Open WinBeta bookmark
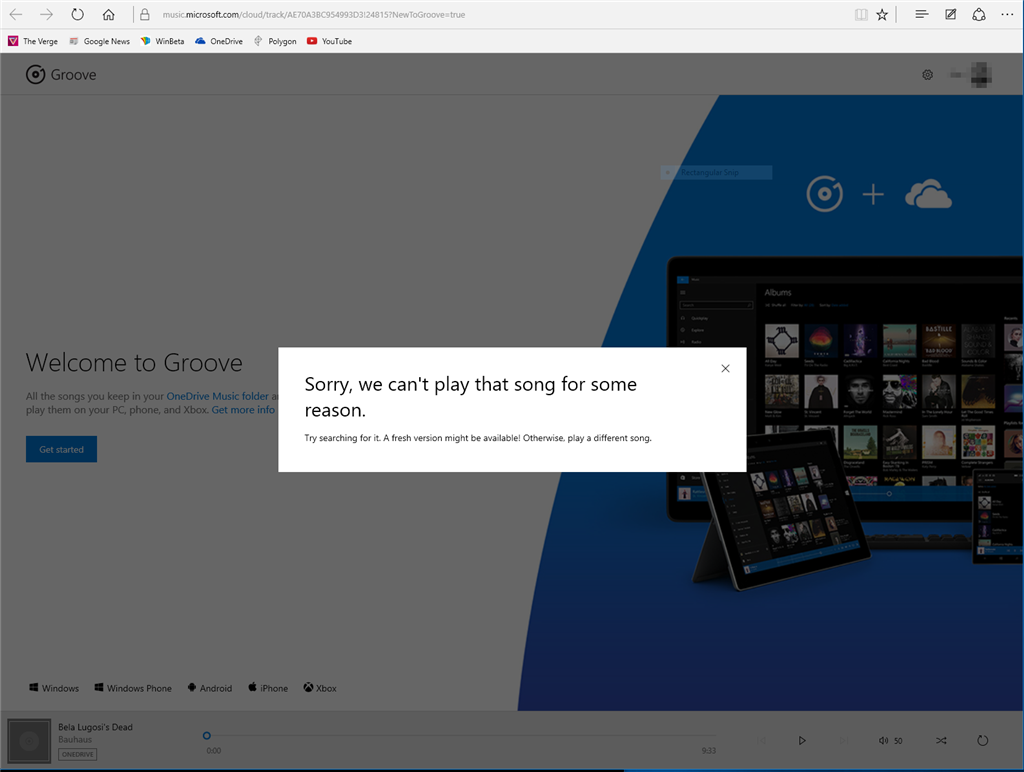Screen dimensions: 1024x772 [162, 41]
